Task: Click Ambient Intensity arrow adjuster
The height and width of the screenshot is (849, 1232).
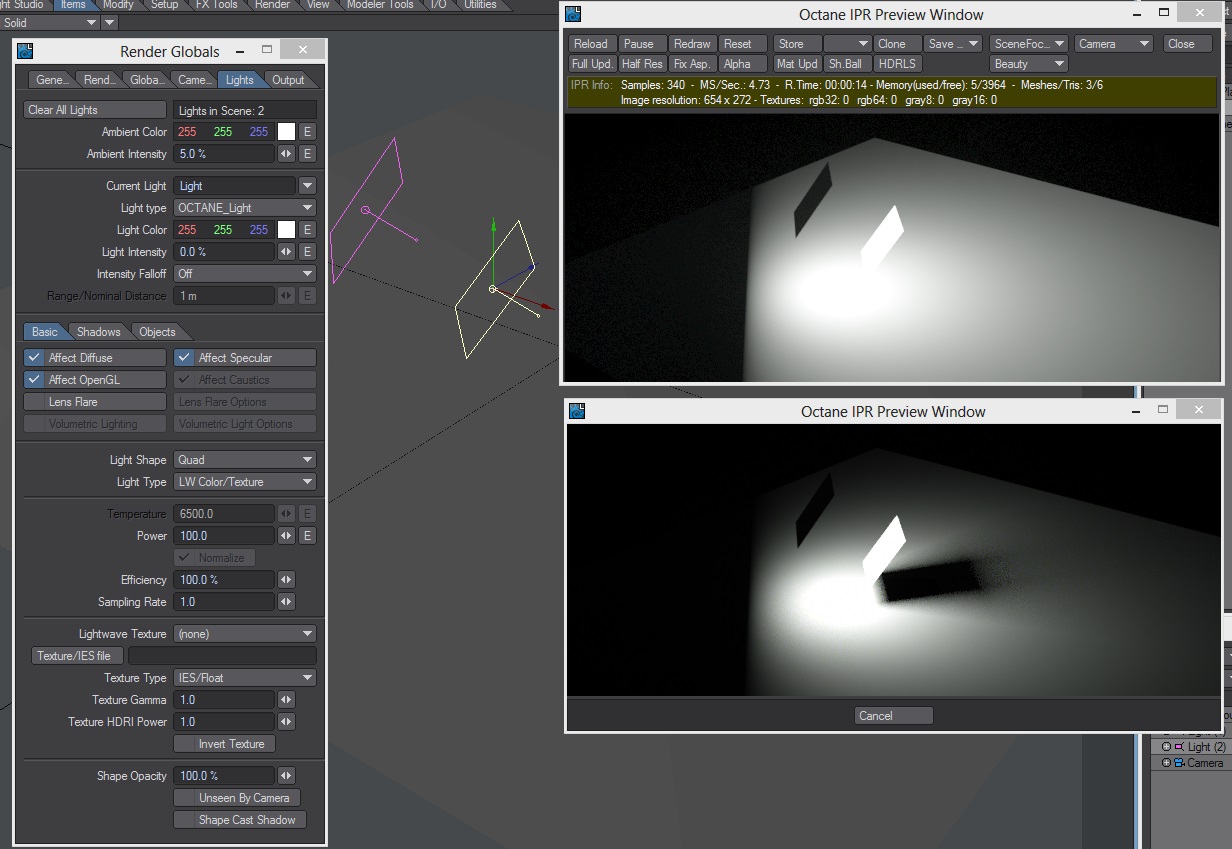Action: tap(286, 154)
